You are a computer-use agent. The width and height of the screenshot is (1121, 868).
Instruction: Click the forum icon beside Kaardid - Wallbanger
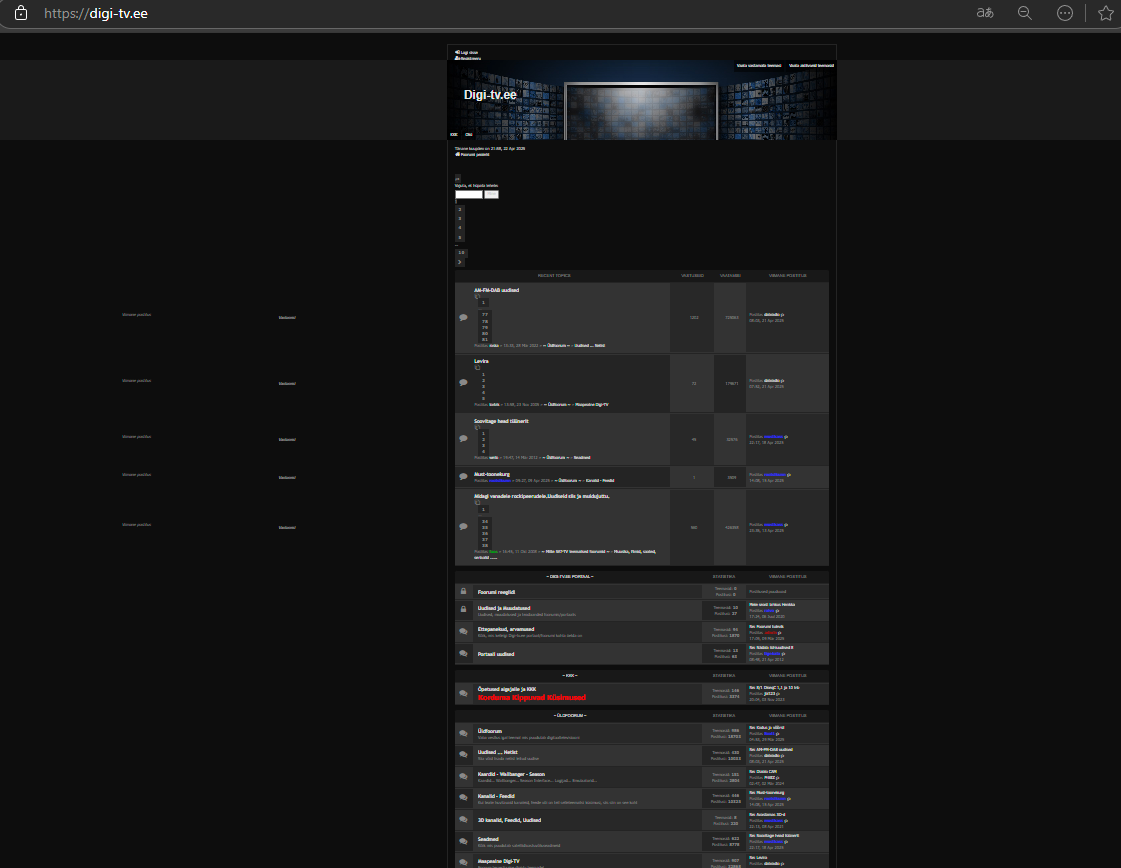463,776
